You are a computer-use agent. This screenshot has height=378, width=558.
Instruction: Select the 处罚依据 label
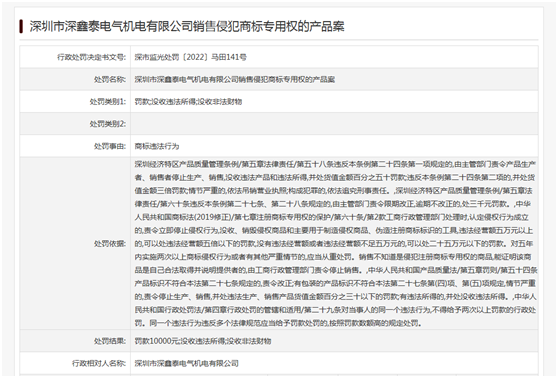tap(110, 244)
